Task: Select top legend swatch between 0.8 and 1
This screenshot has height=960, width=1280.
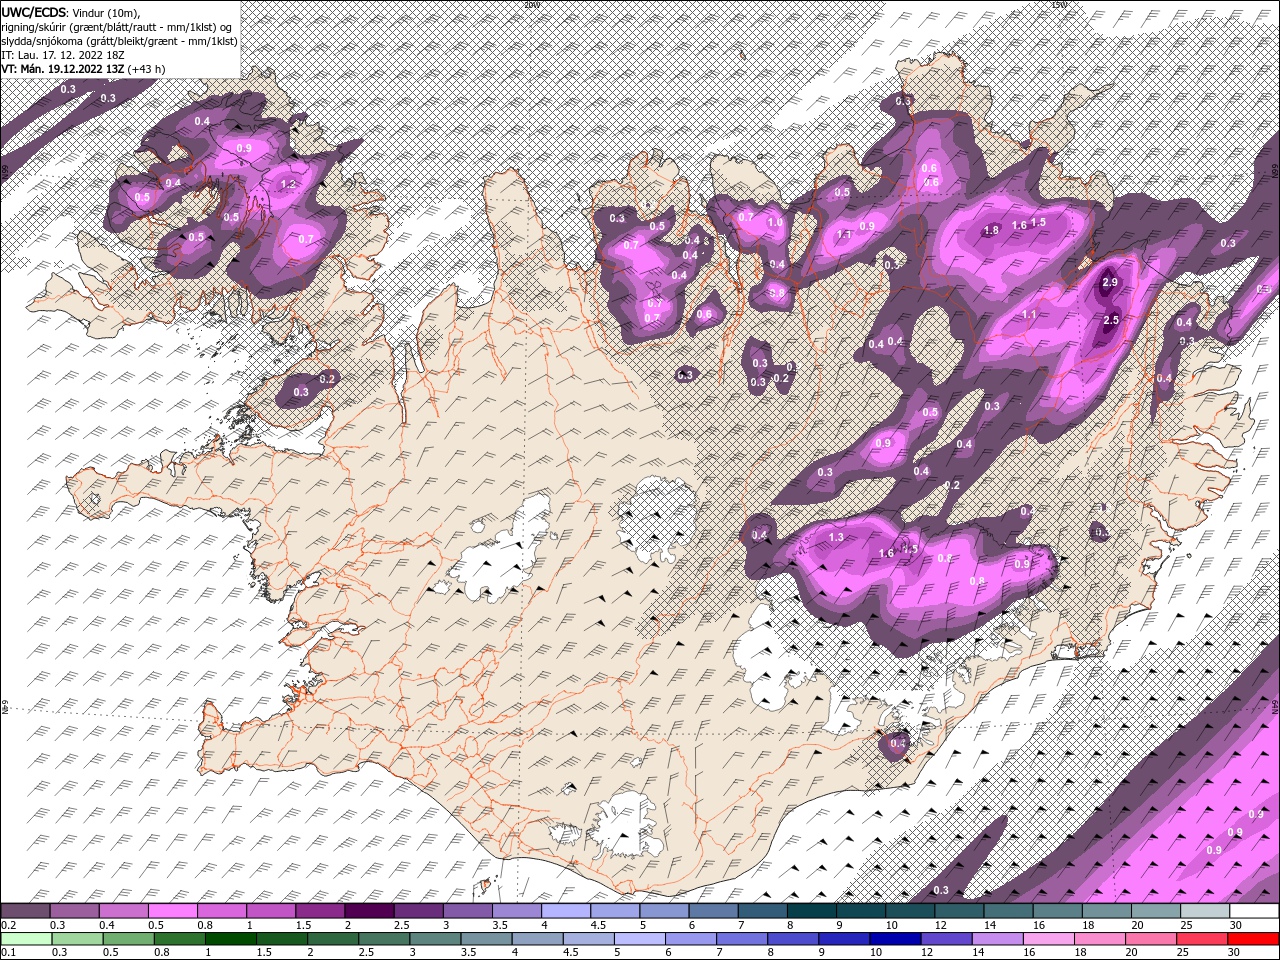Action: point(222,911)
